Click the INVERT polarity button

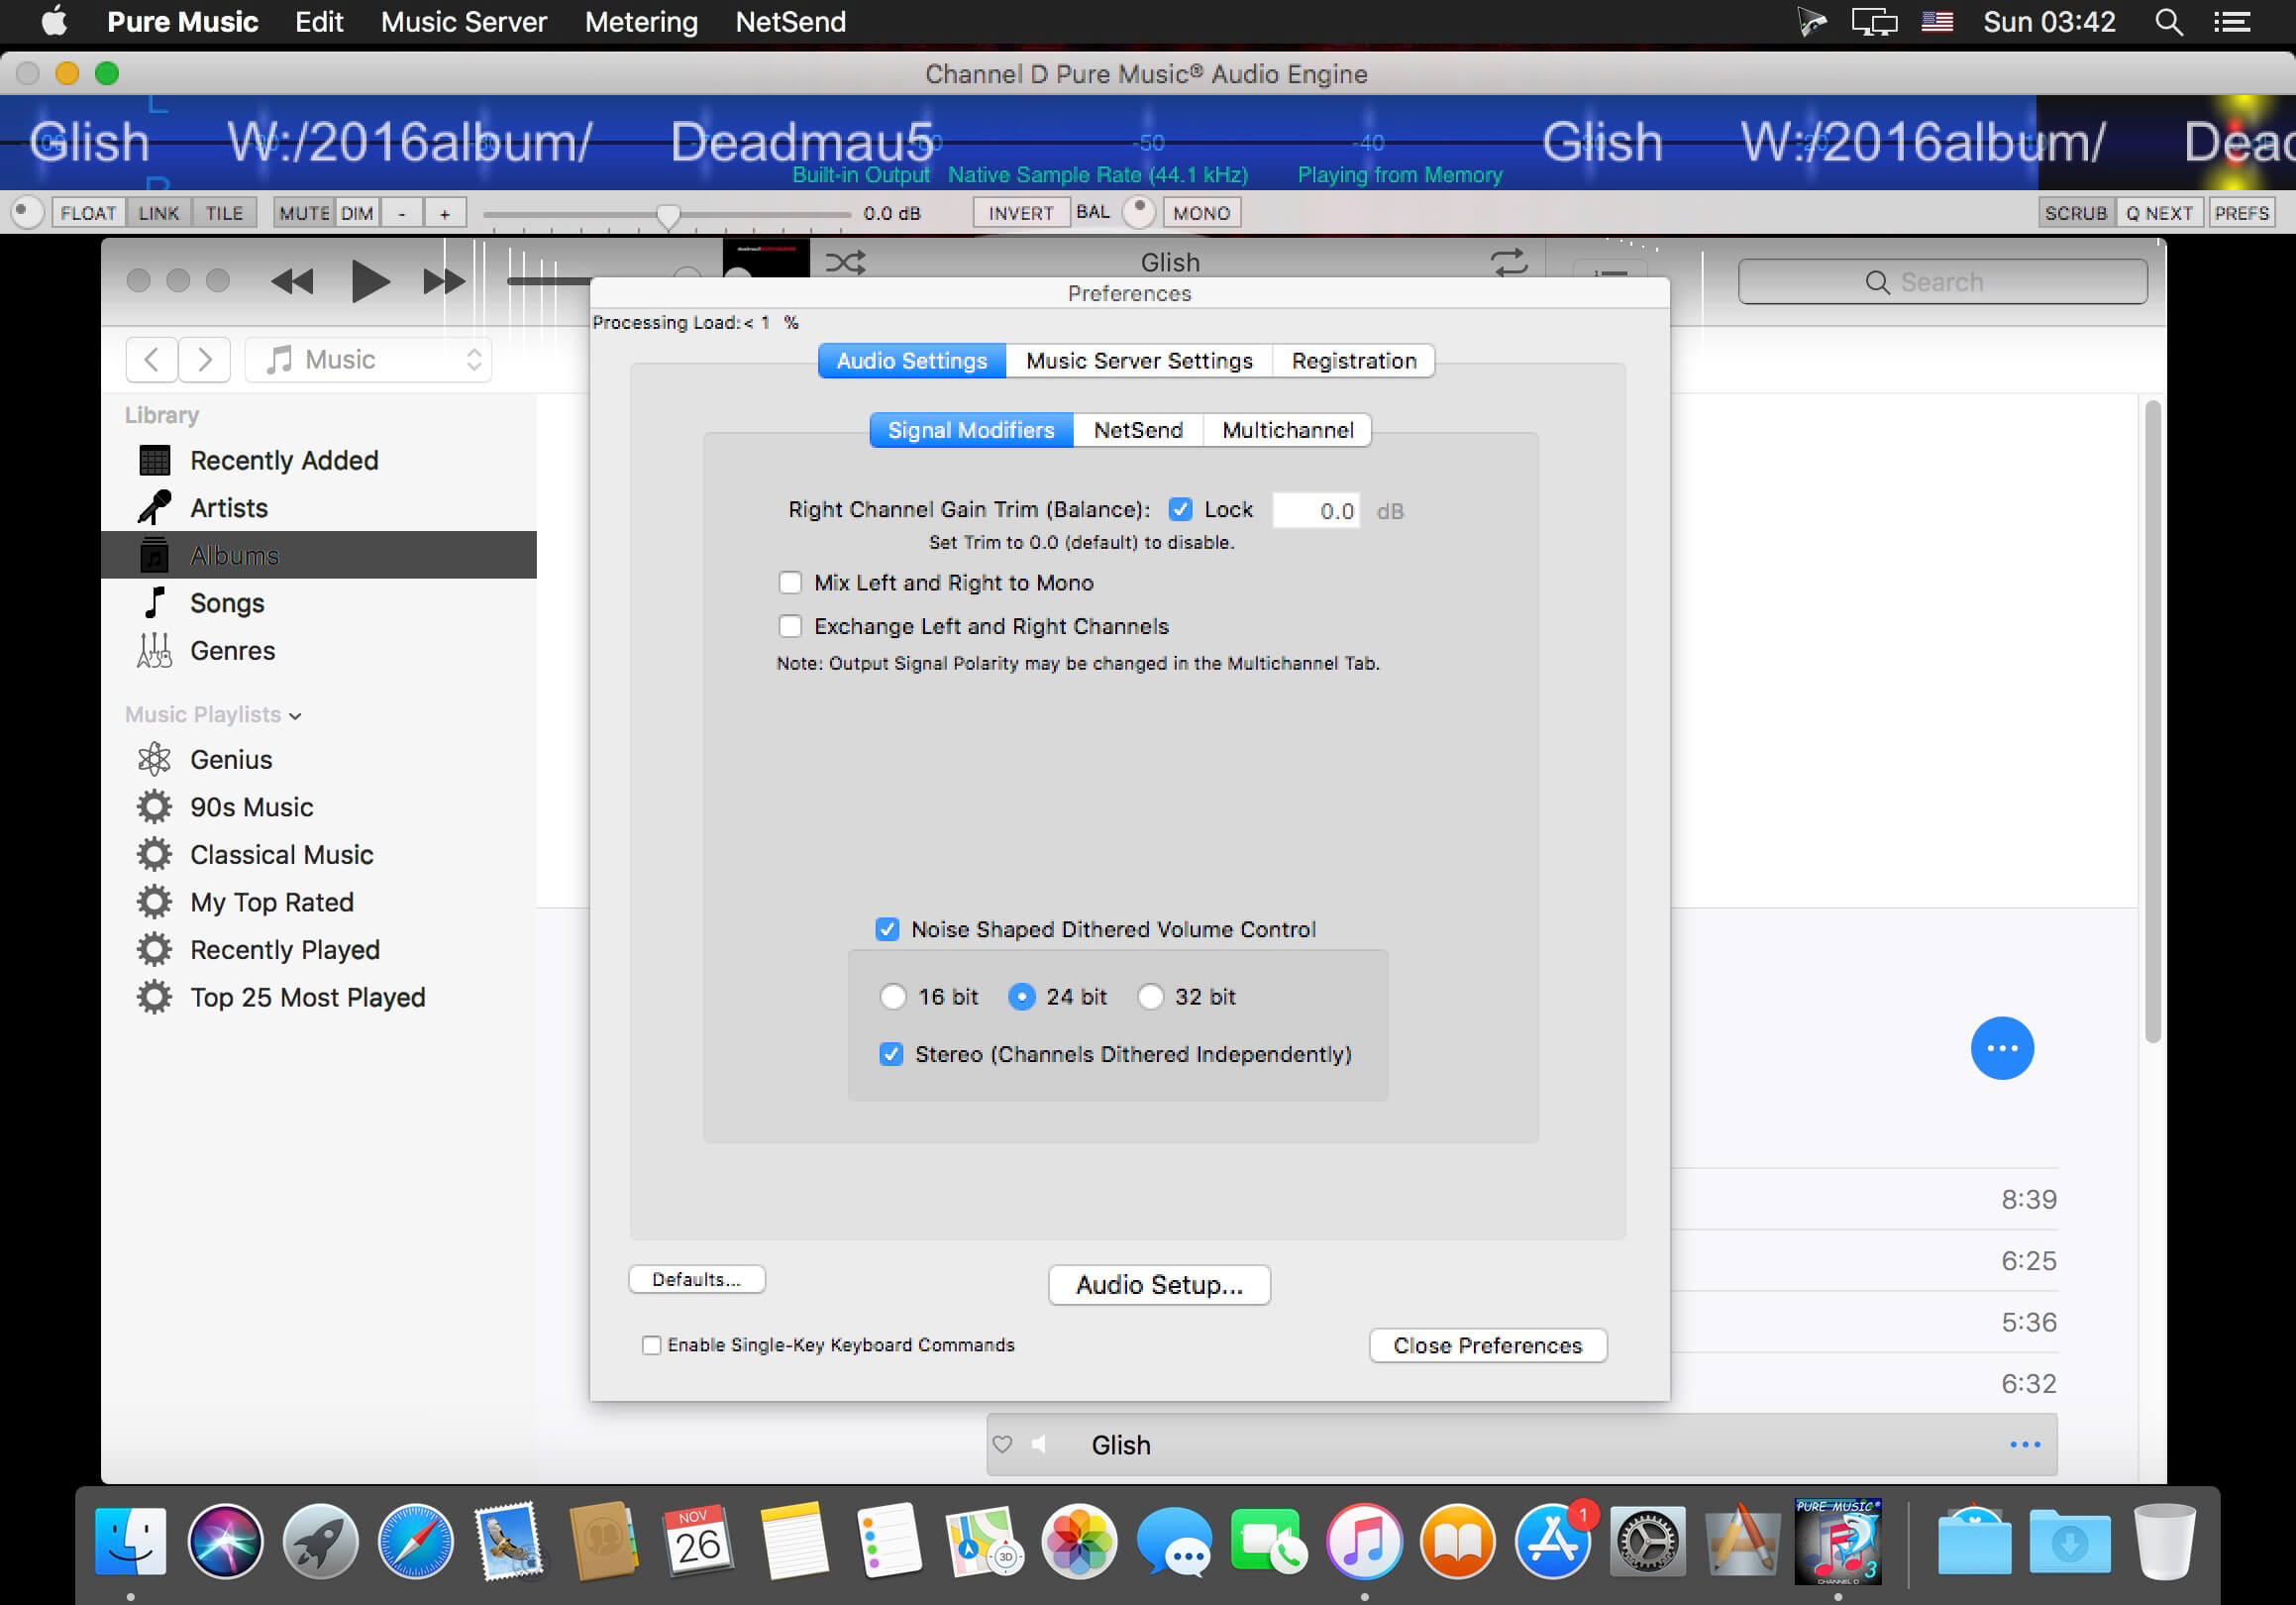(1021, 213)
